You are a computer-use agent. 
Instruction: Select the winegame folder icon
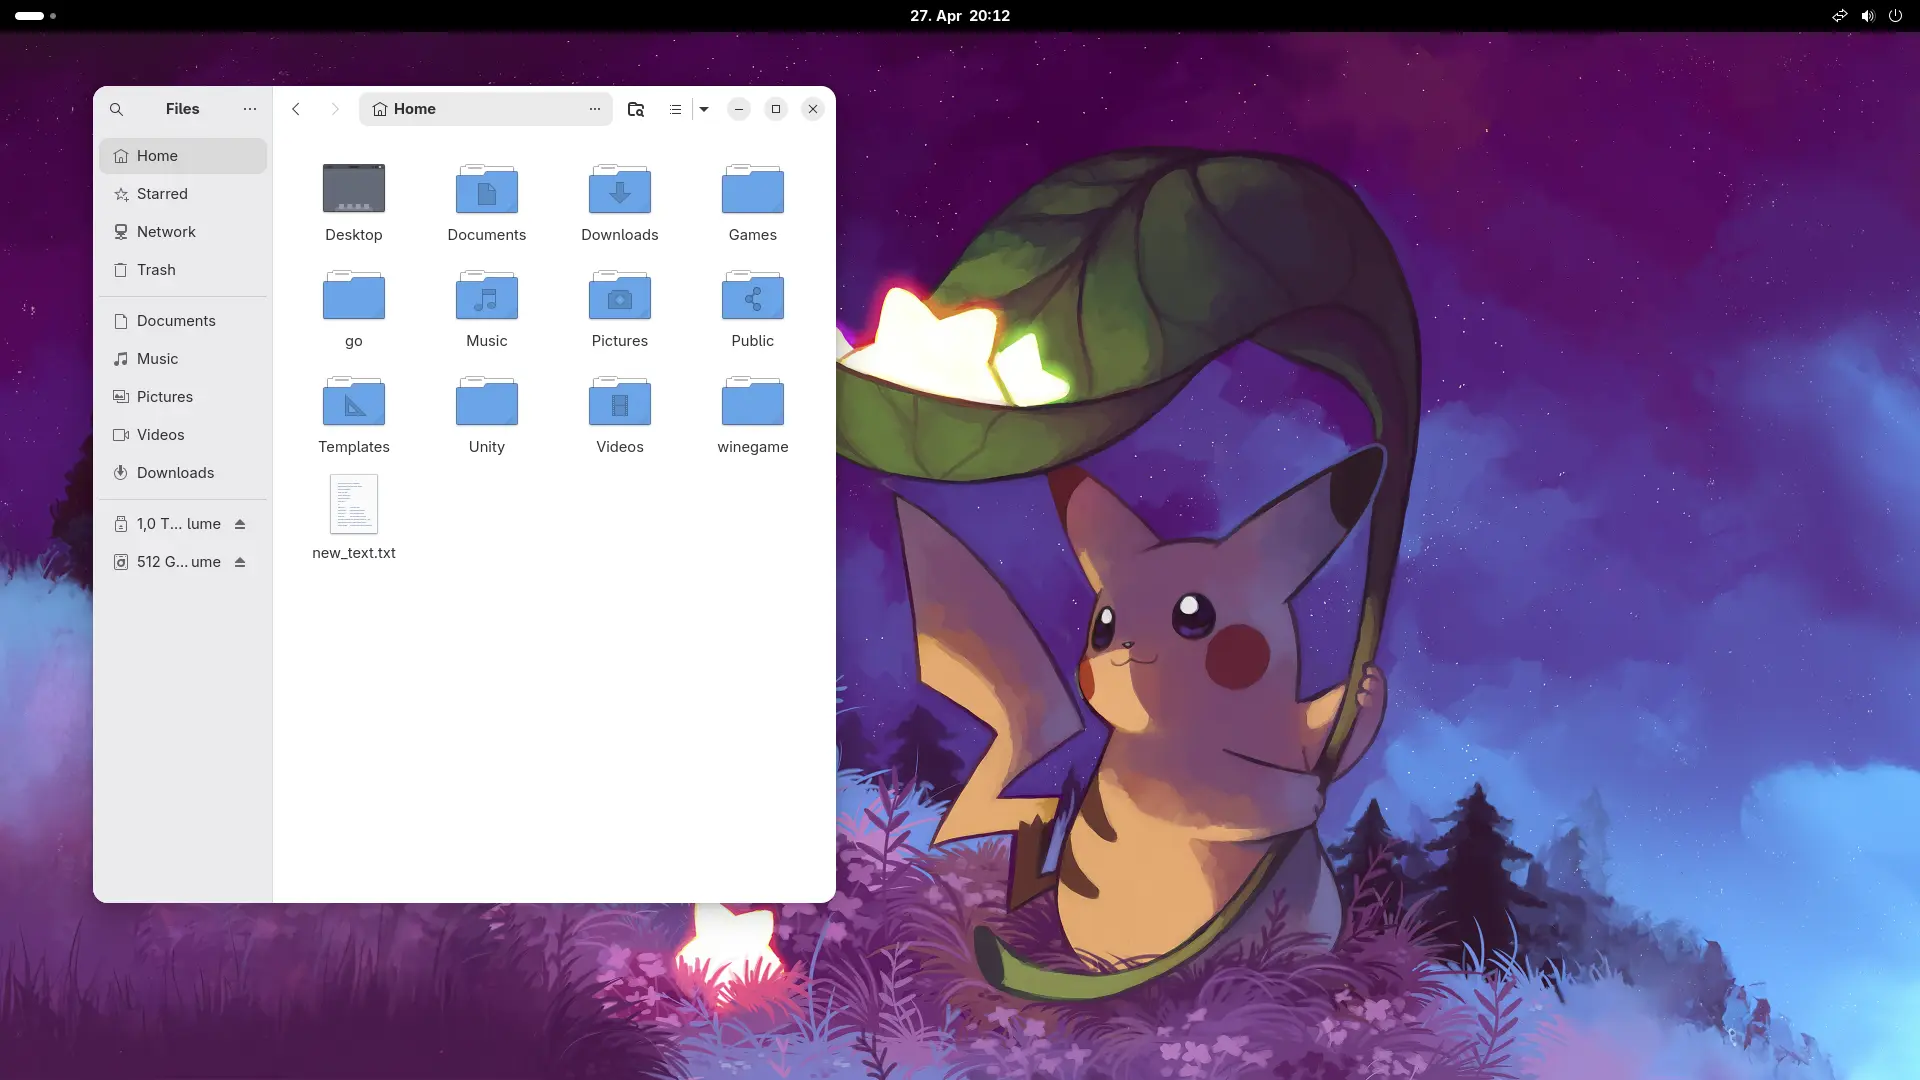coord(753,400)
